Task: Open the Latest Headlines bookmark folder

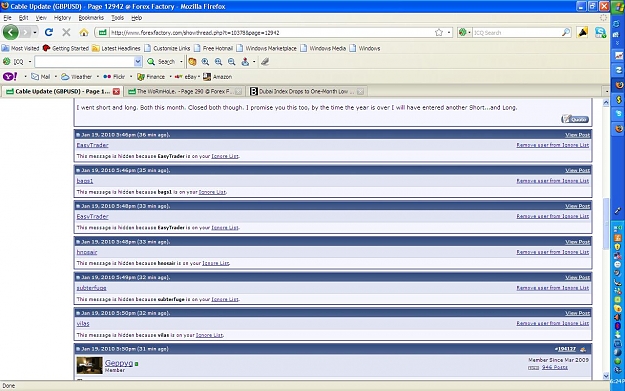Action: 116,48
